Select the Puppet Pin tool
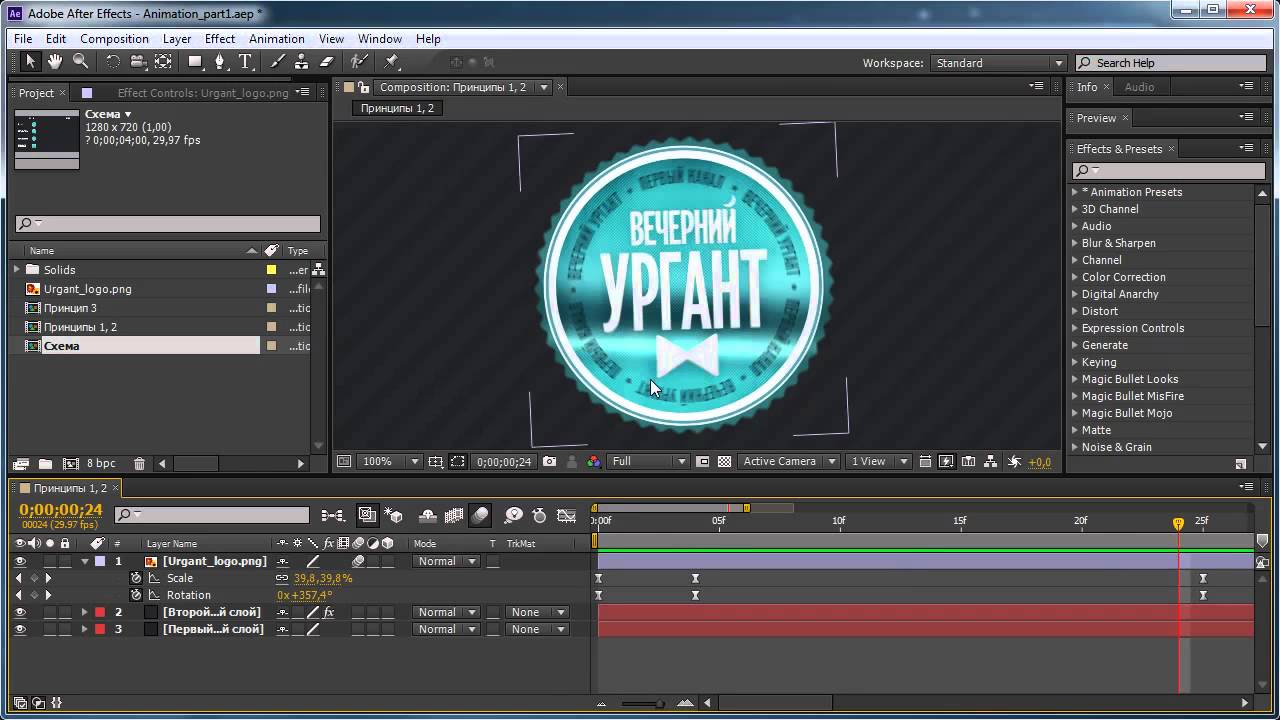 click(392, 62)
